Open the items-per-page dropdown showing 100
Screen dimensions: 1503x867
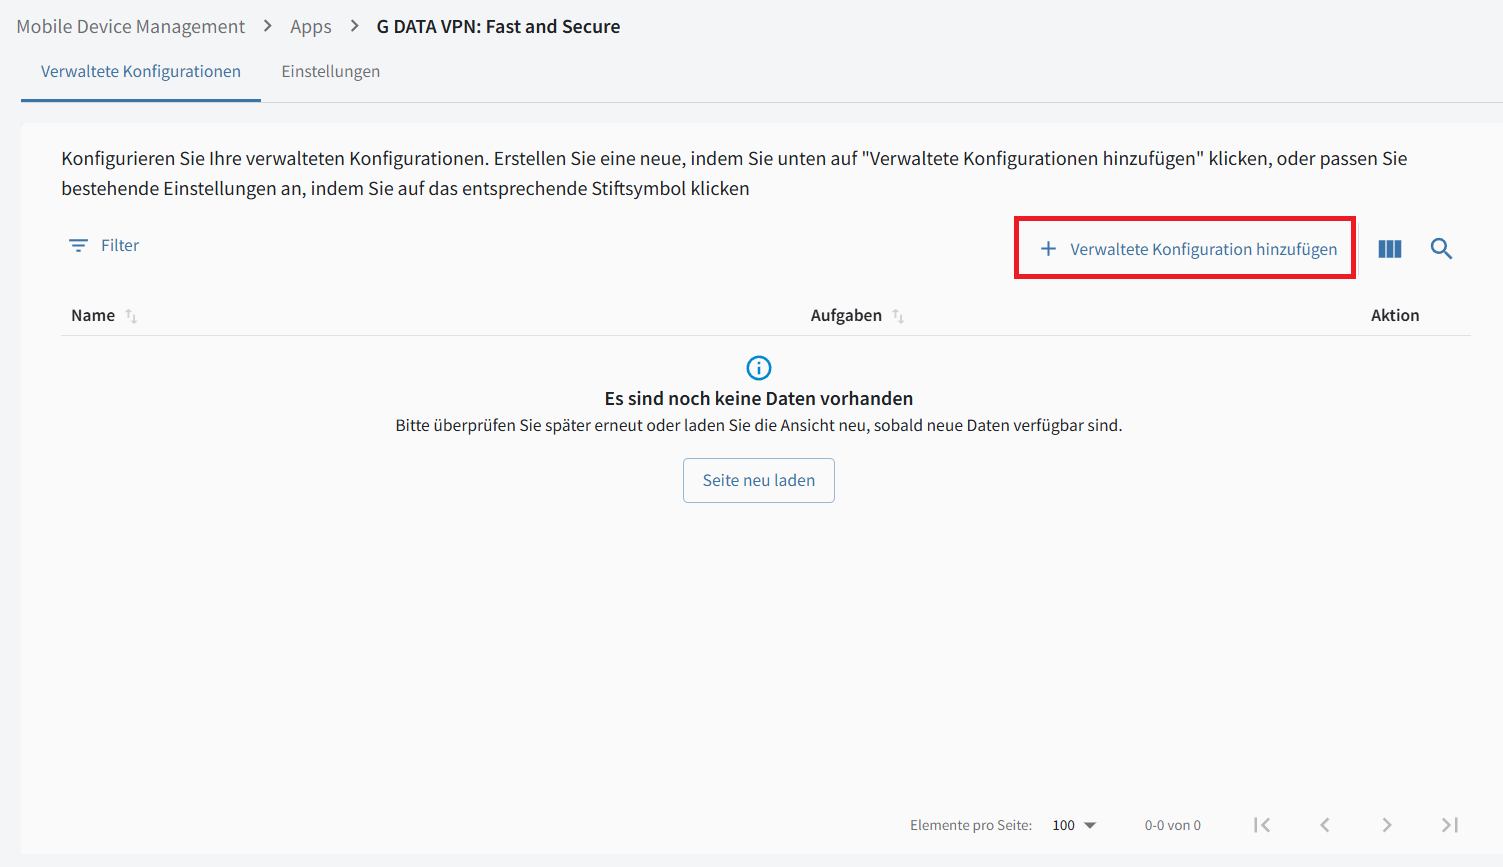[1074, 825]
